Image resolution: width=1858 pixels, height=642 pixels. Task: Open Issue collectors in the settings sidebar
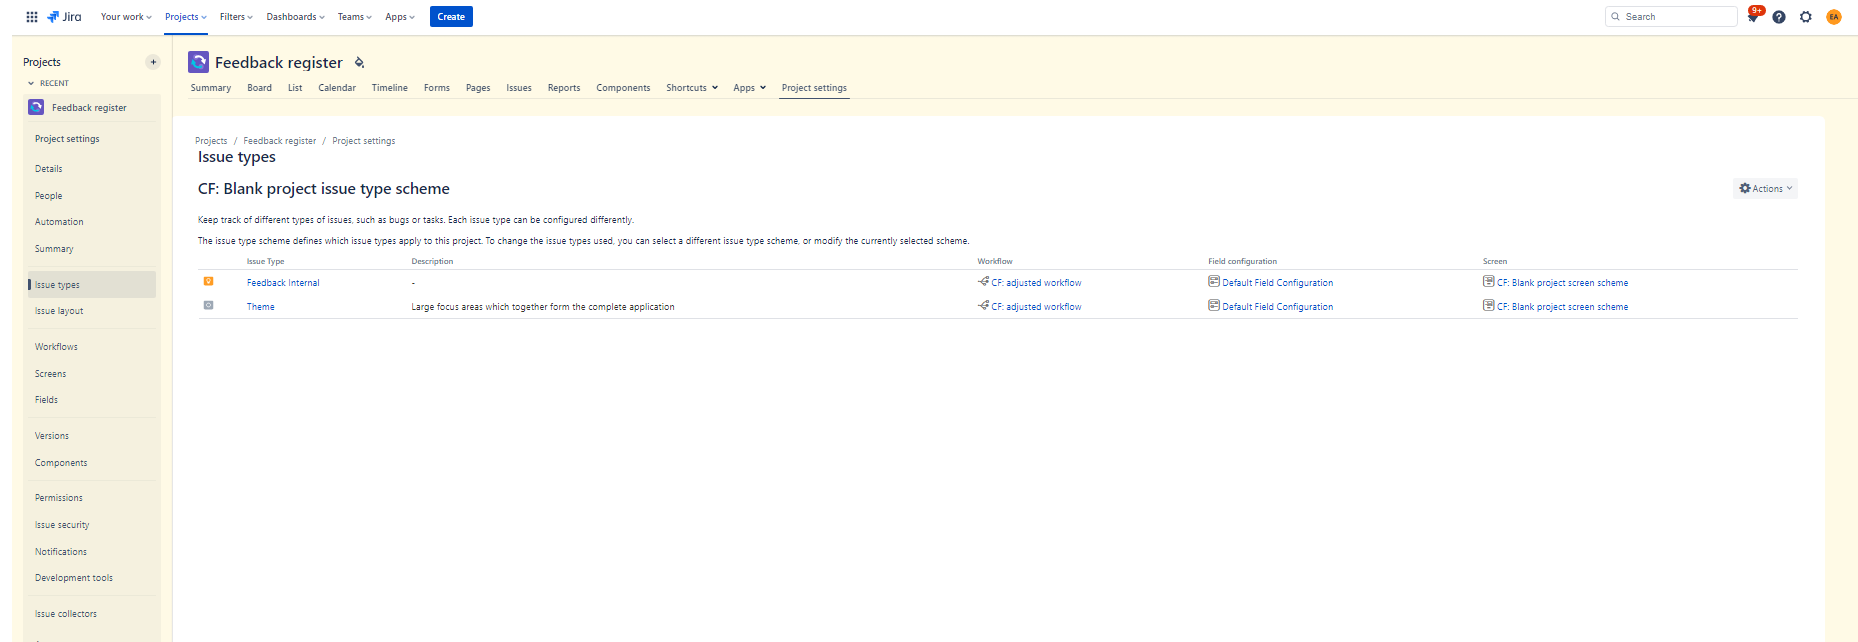pos(66,614)
